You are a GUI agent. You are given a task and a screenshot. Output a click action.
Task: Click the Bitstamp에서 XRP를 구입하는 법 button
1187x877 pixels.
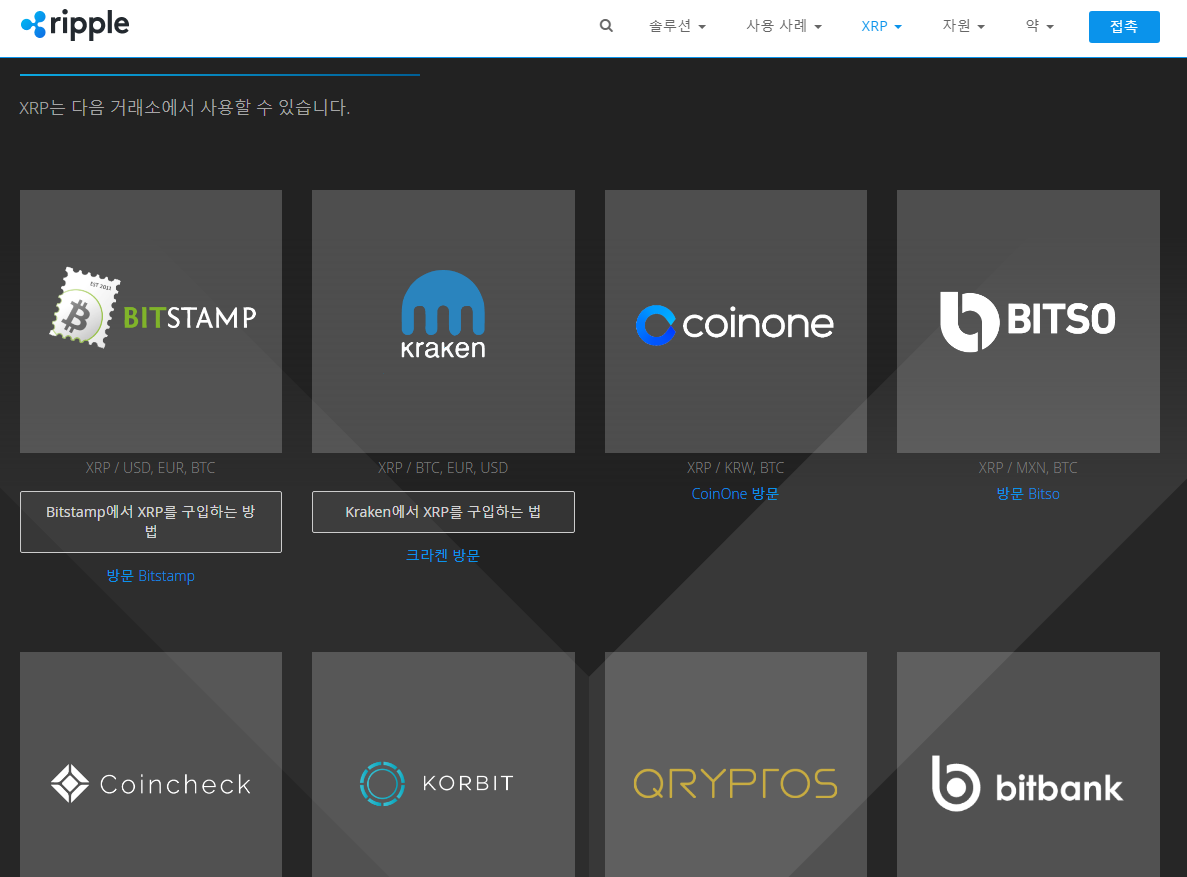150,521
